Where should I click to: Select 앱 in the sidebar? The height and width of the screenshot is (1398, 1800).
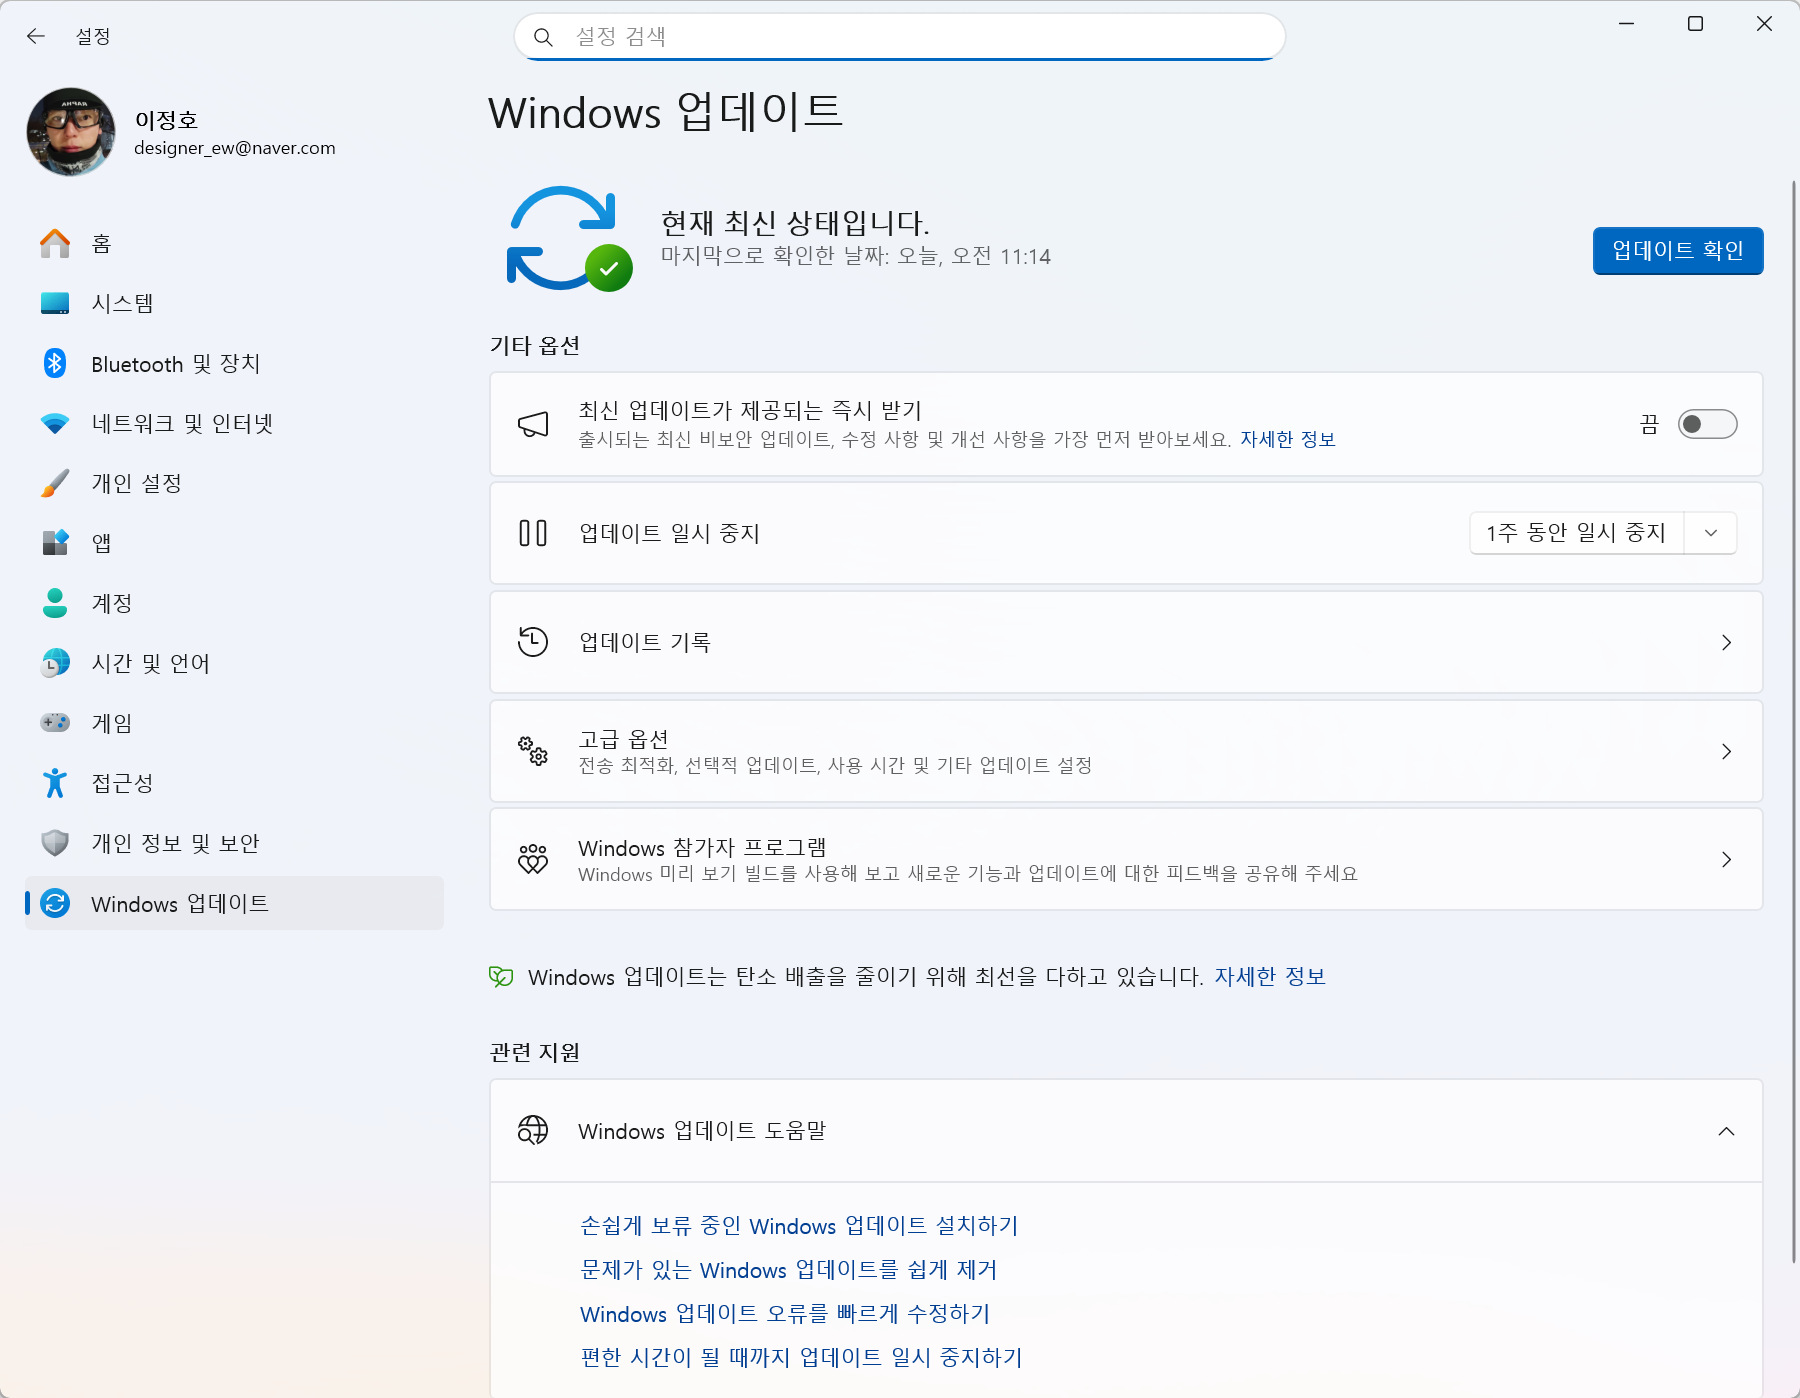tap(234, 543)
